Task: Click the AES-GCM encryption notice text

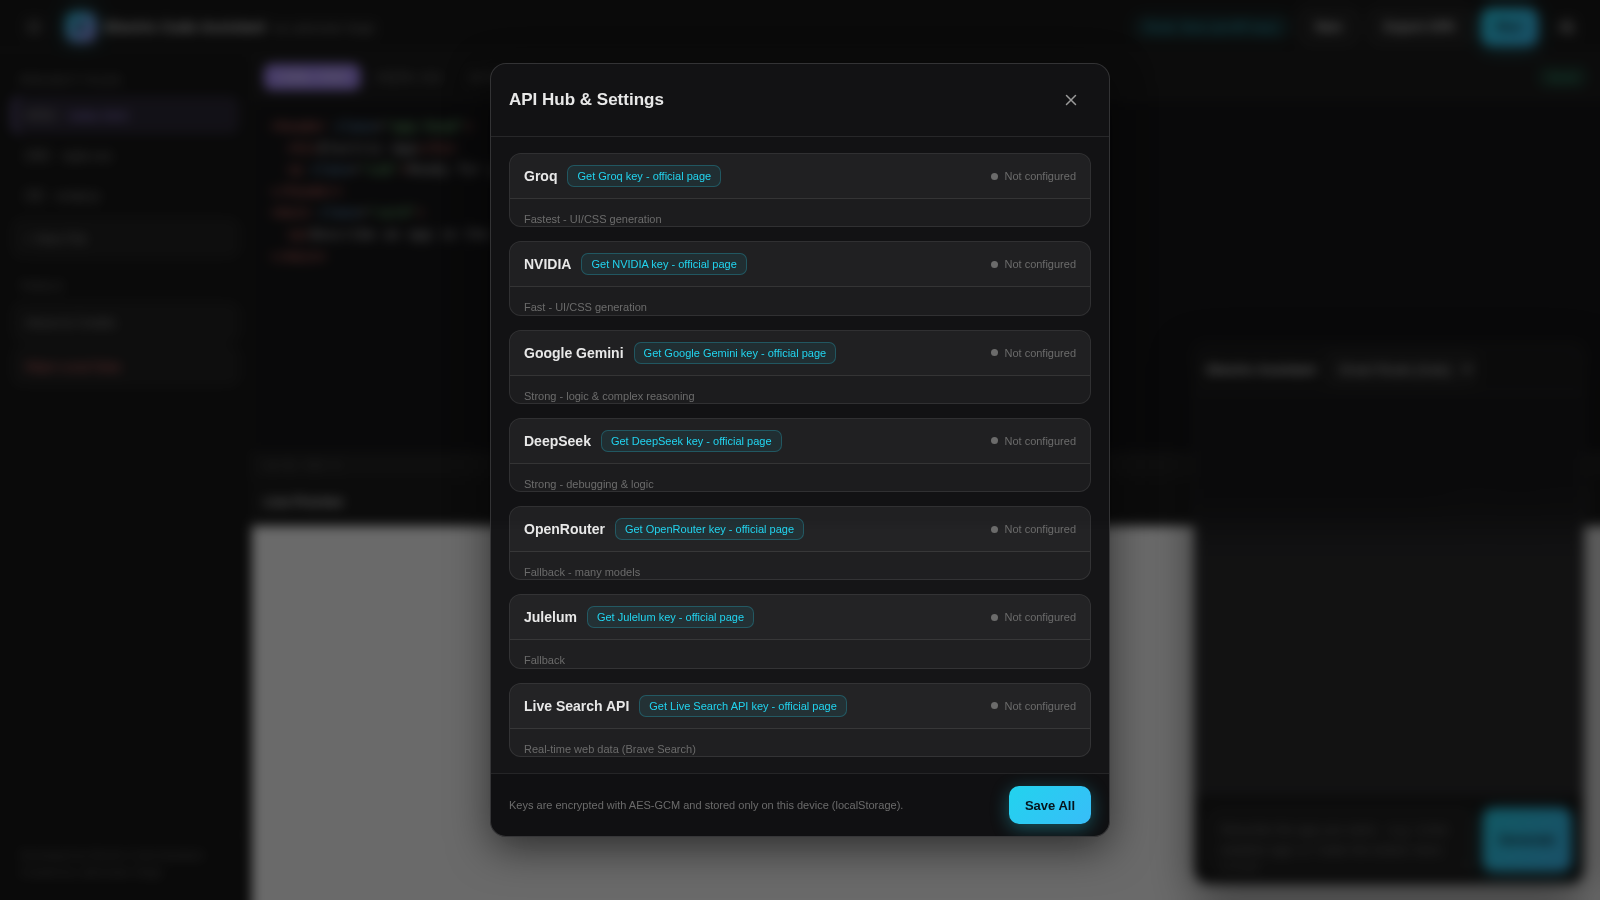Action: [706, 805]
